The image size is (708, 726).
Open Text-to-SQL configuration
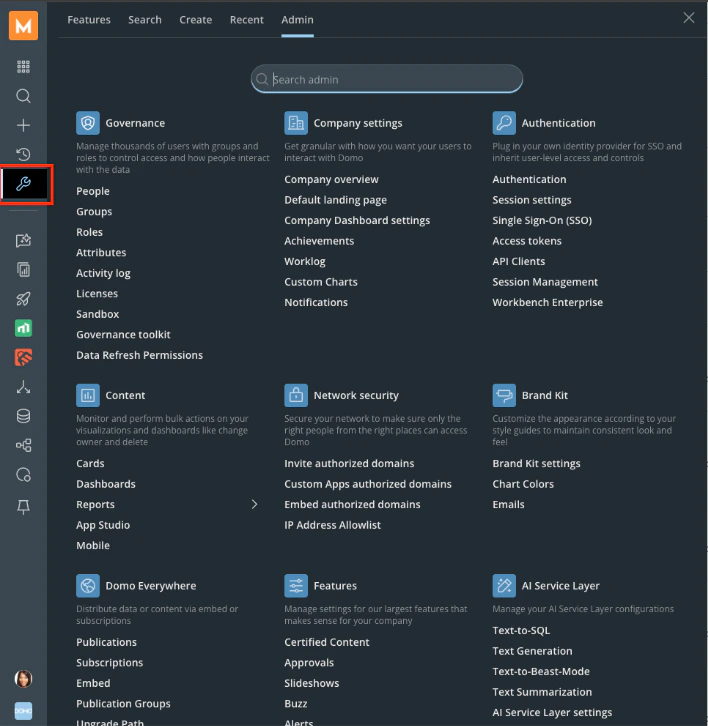521,630
